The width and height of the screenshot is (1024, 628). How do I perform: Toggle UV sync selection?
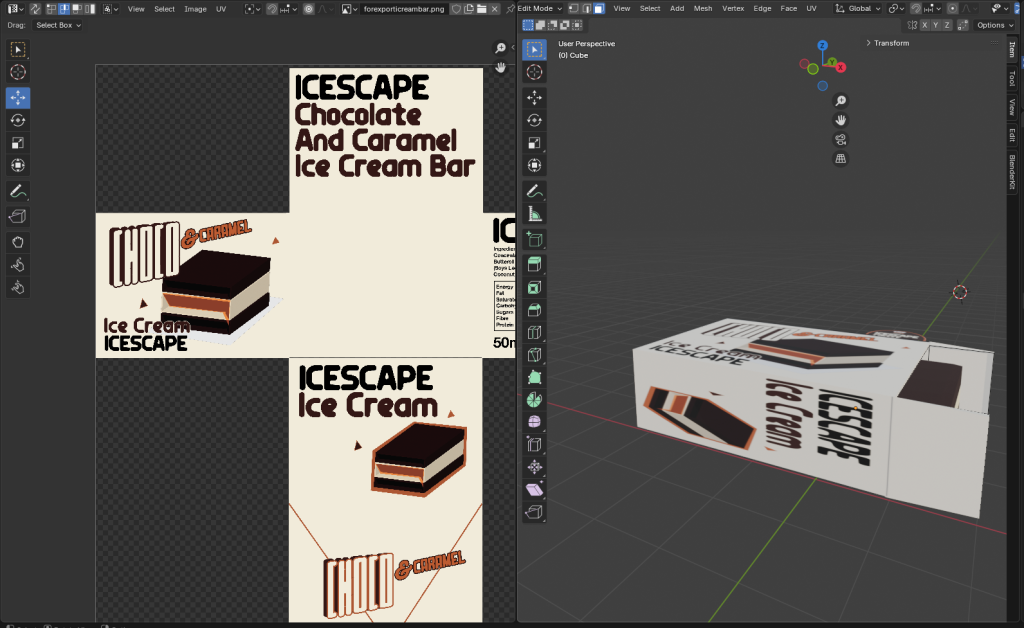tap(36, 8)
